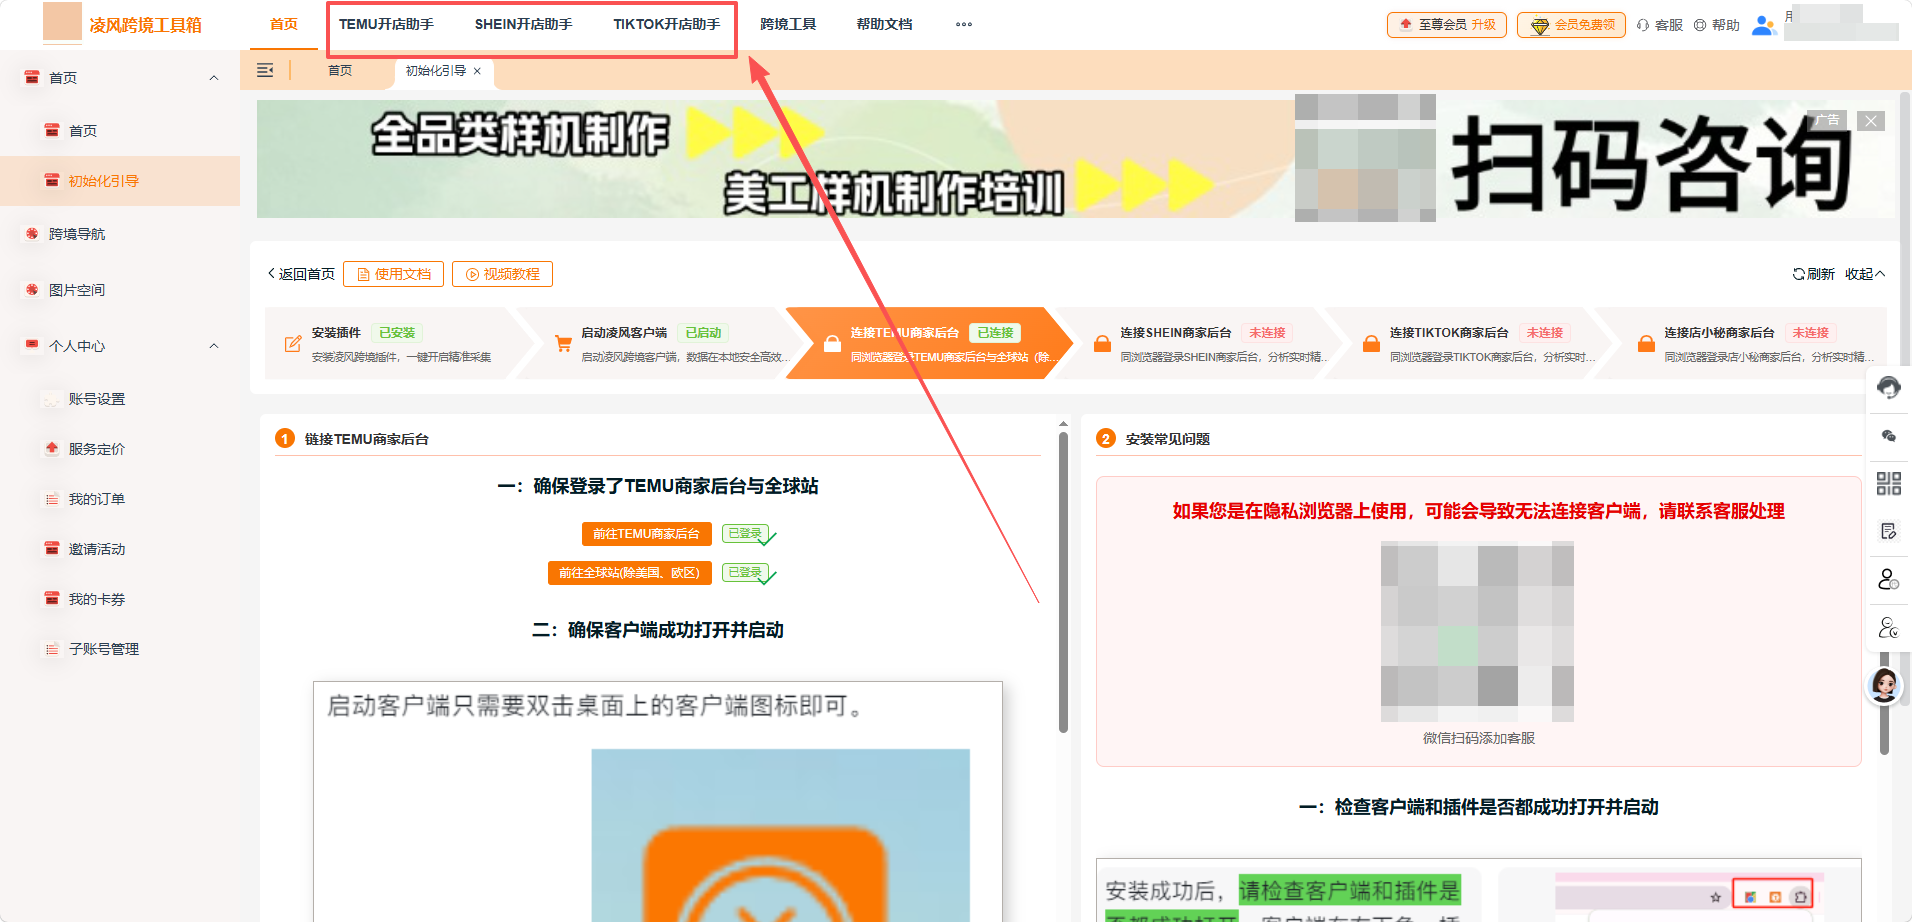The height and width of the screenshot is (922, 1912).
Task: Open TEMU开店助手 menu
Action: click(x=386, y=24)
